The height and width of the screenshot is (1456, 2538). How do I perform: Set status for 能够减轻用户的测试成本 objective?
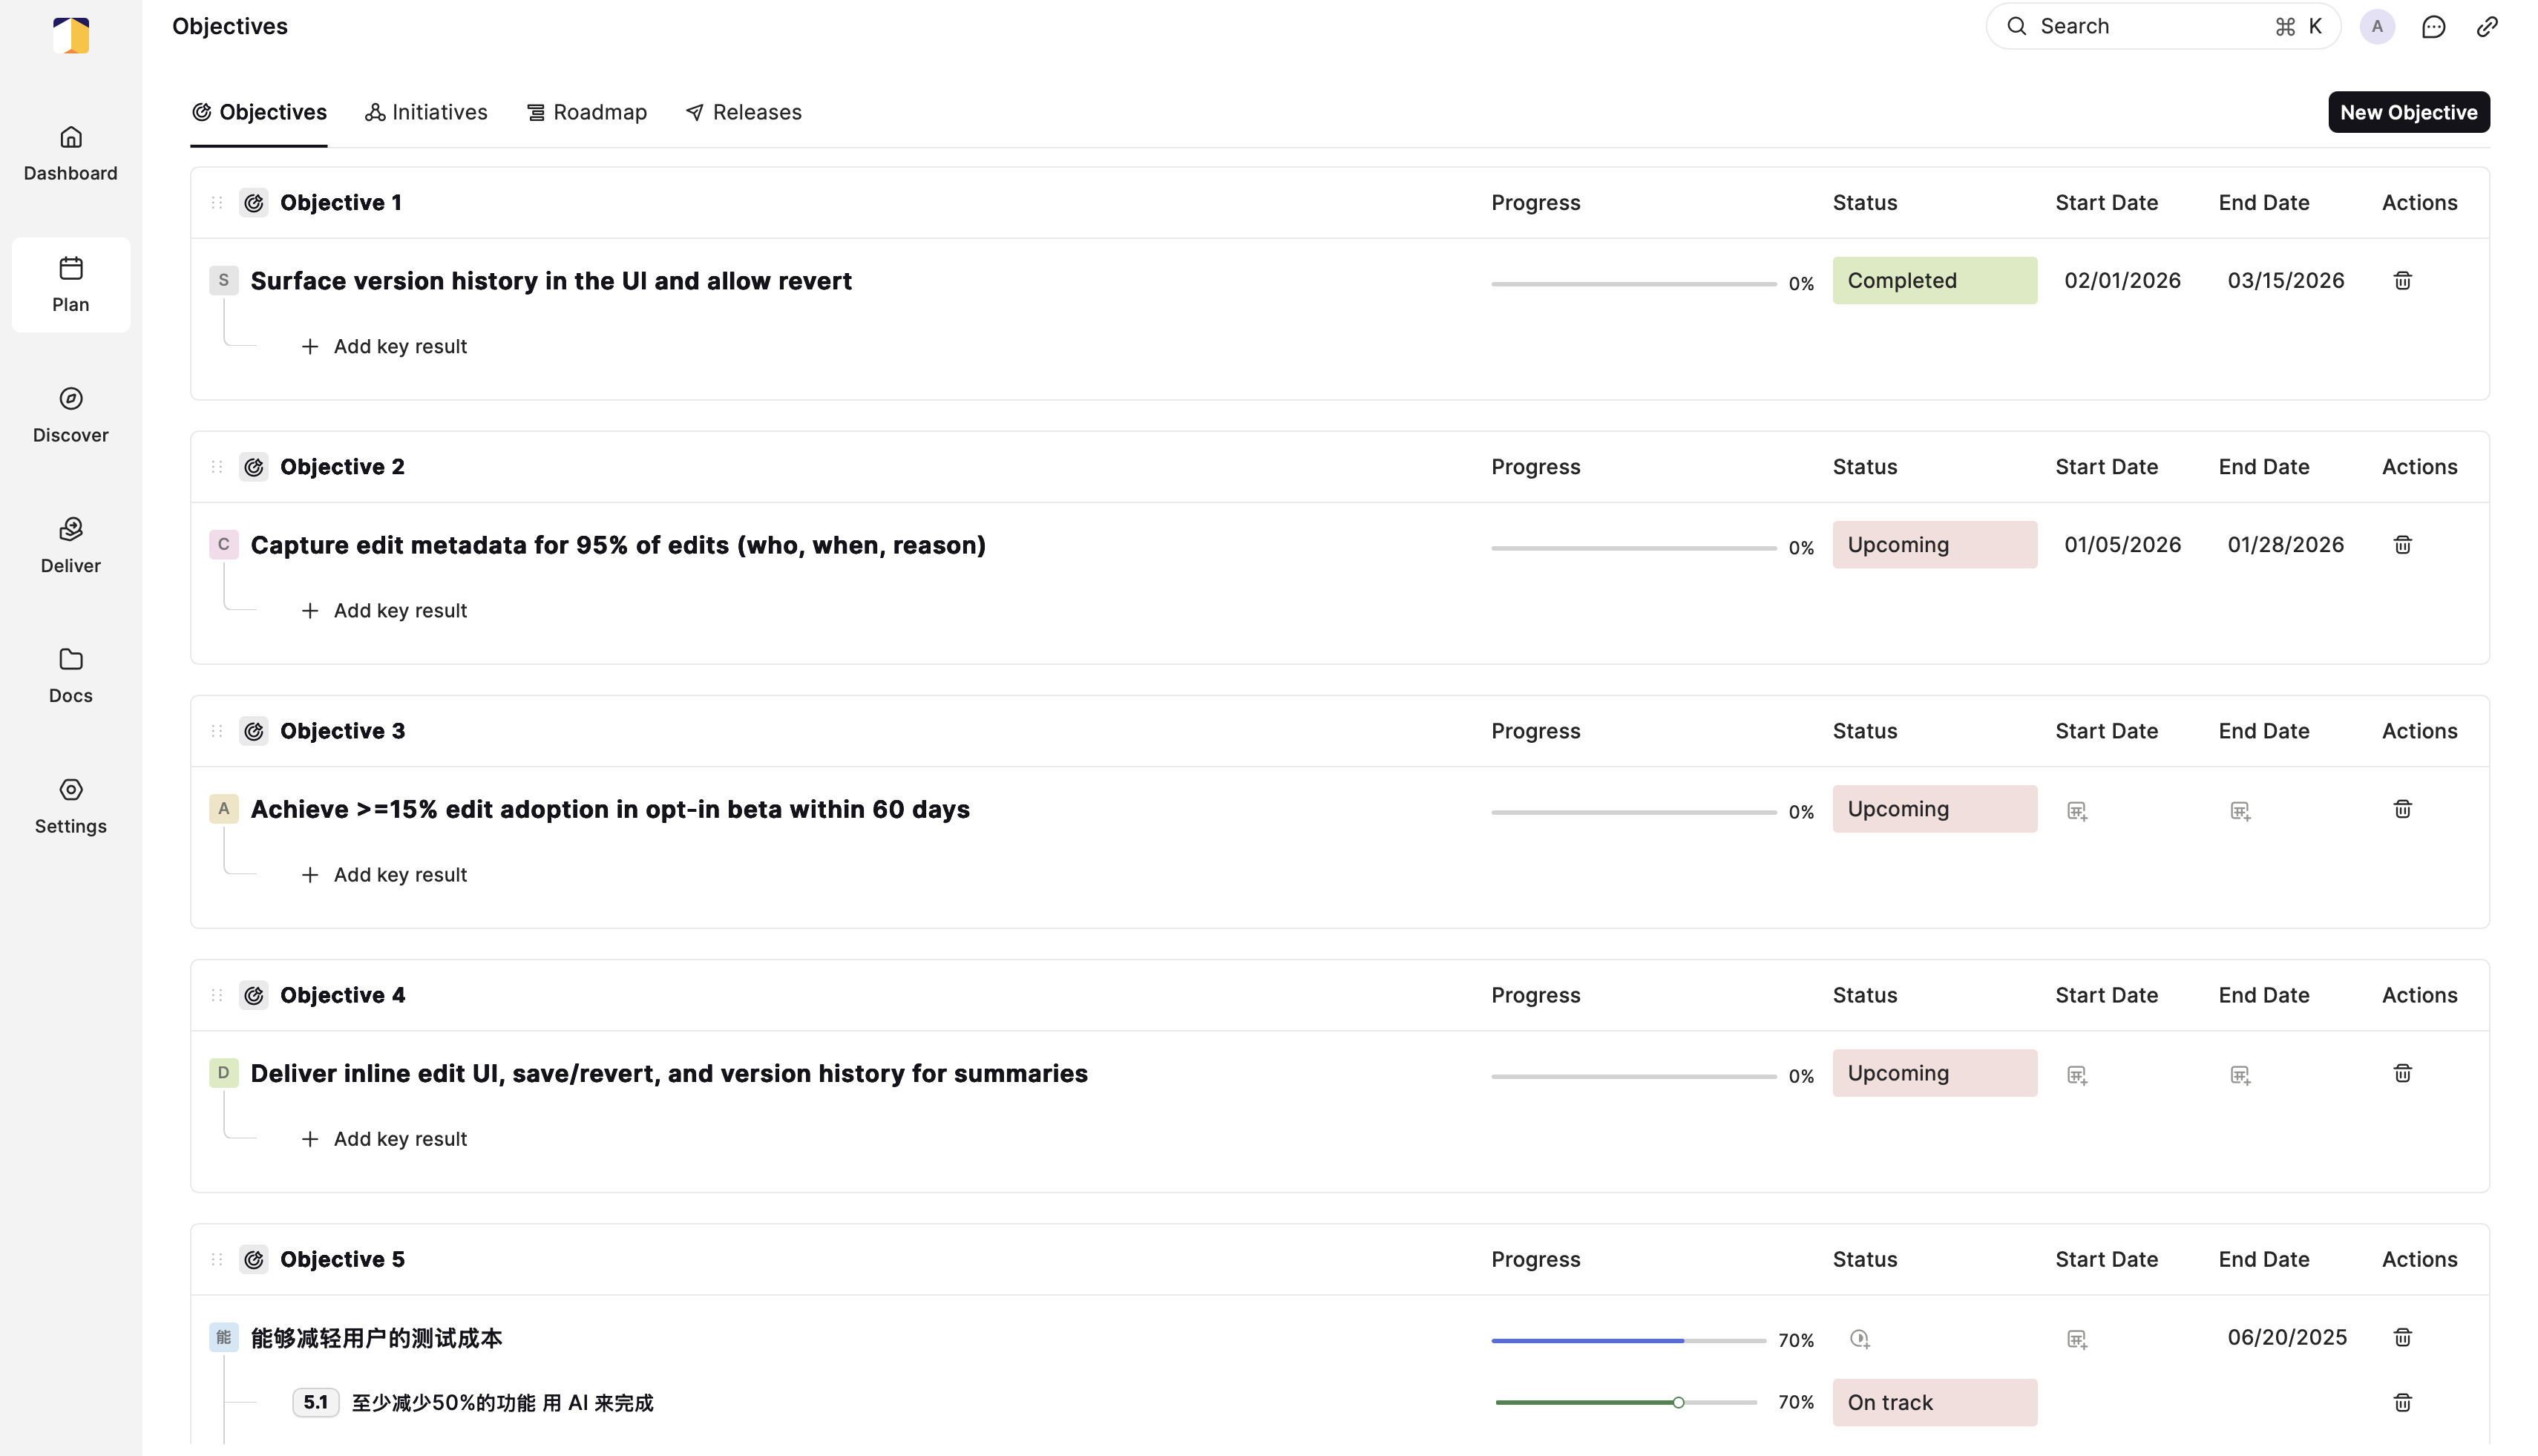pyautogui.click(x=1860, y=1339)
